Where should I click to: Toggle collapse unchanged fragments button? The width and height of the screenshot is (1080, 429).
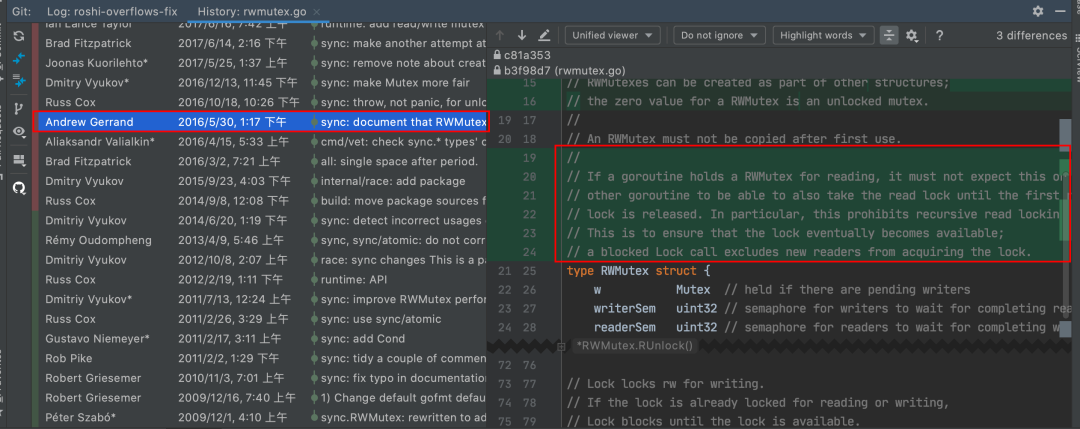(889, 36)
